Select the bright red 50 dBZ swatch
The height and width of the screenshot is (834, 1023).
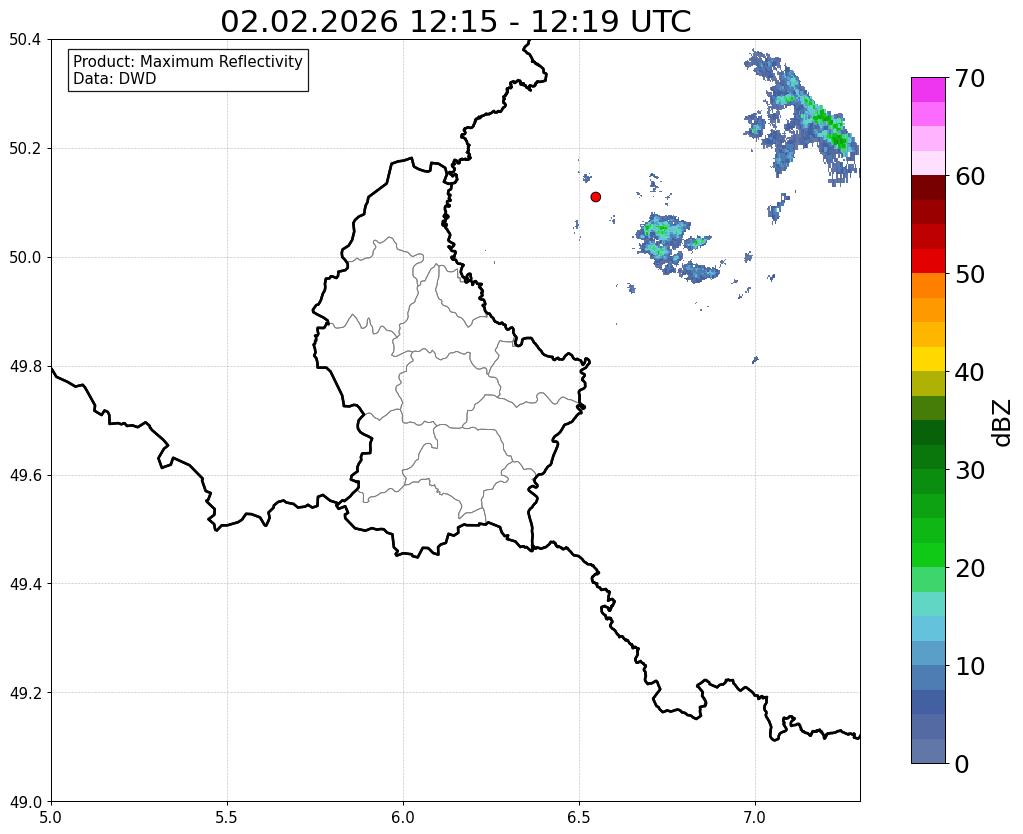point(928,261)
